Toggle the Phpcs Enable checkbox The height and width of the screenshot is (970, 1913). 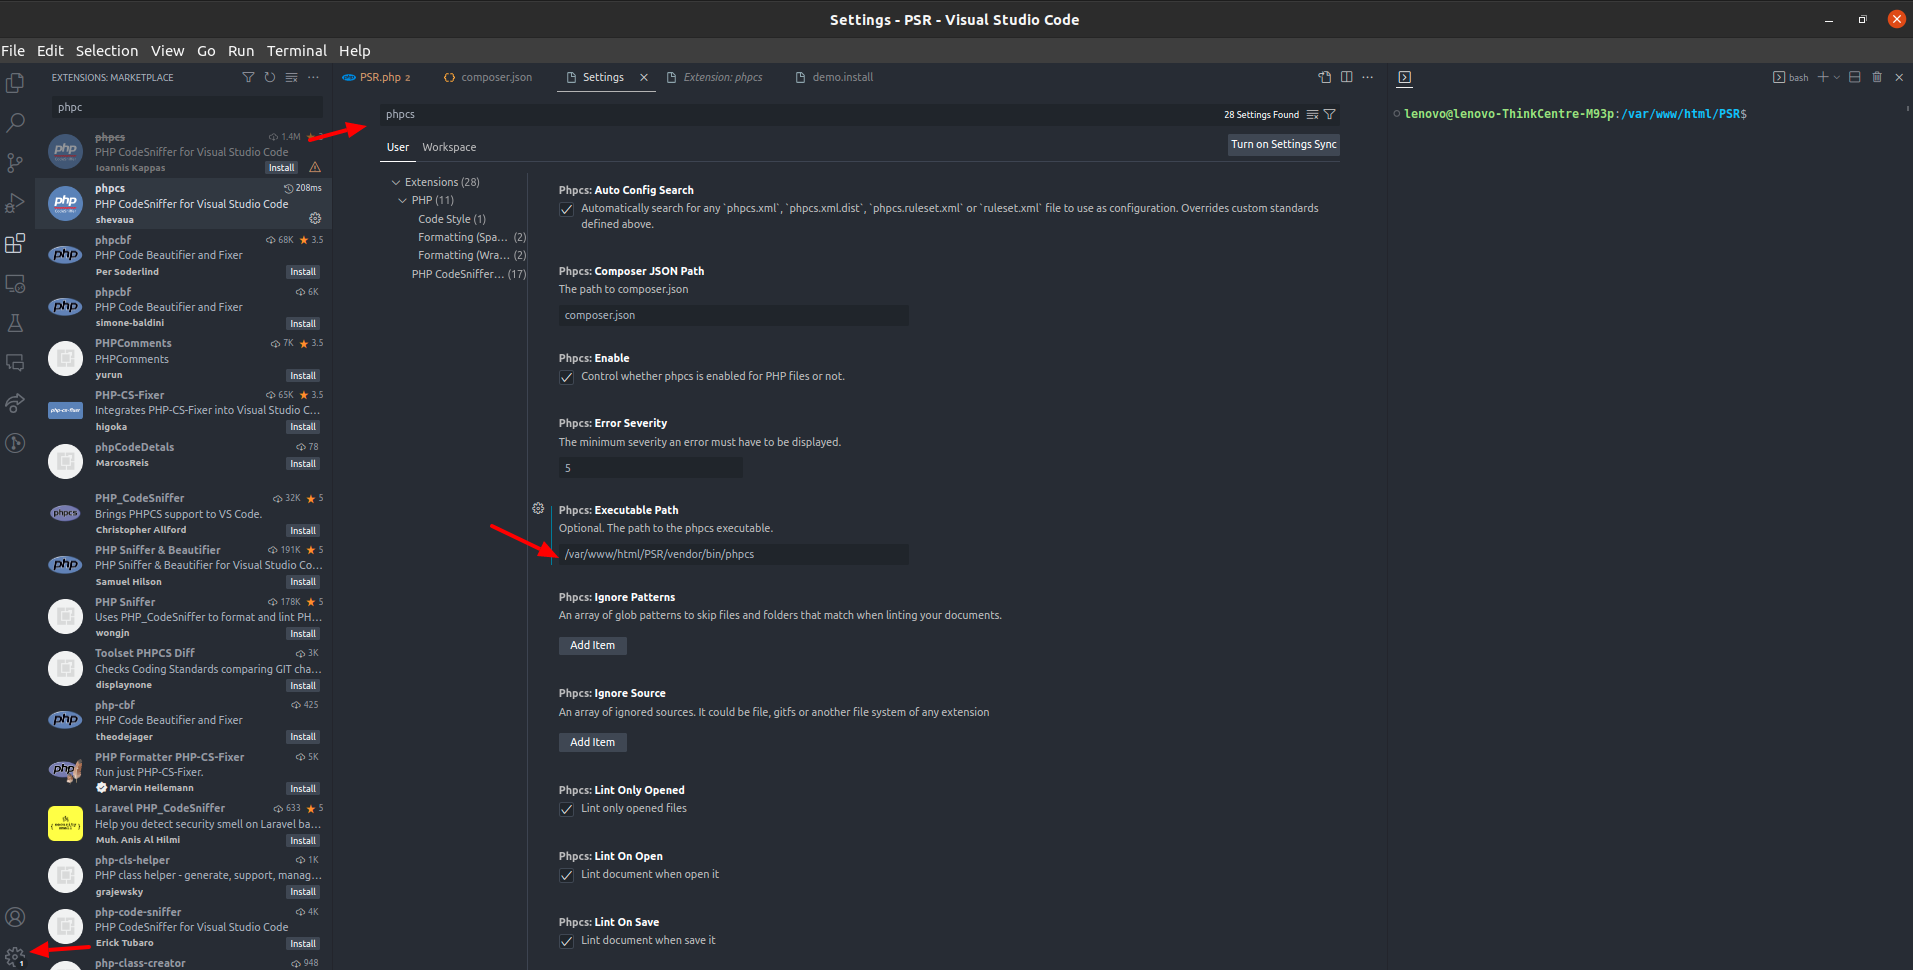(567, 377)
